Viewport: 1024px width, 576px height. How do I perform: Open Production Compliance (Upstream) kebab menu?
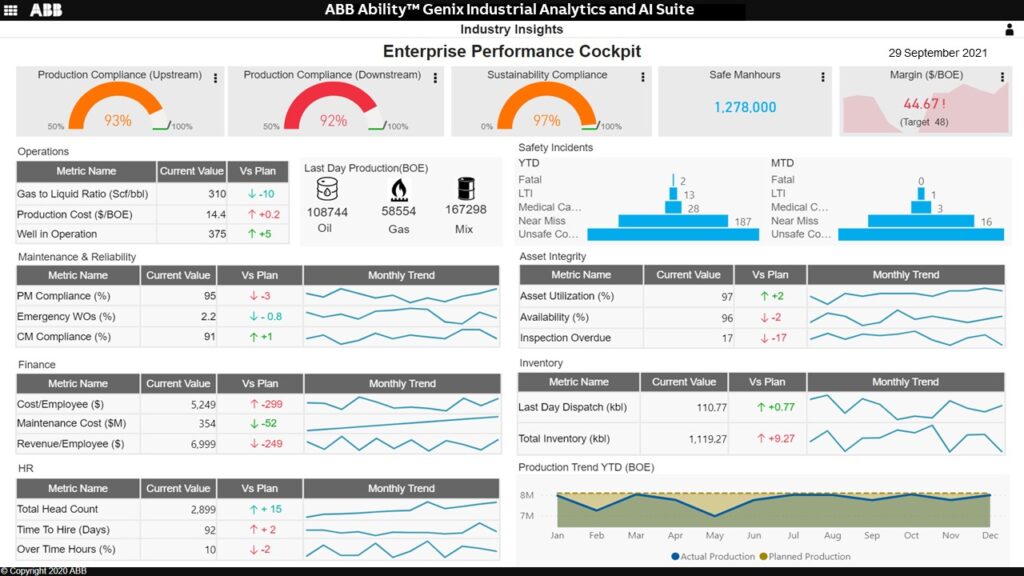(215, 77)
